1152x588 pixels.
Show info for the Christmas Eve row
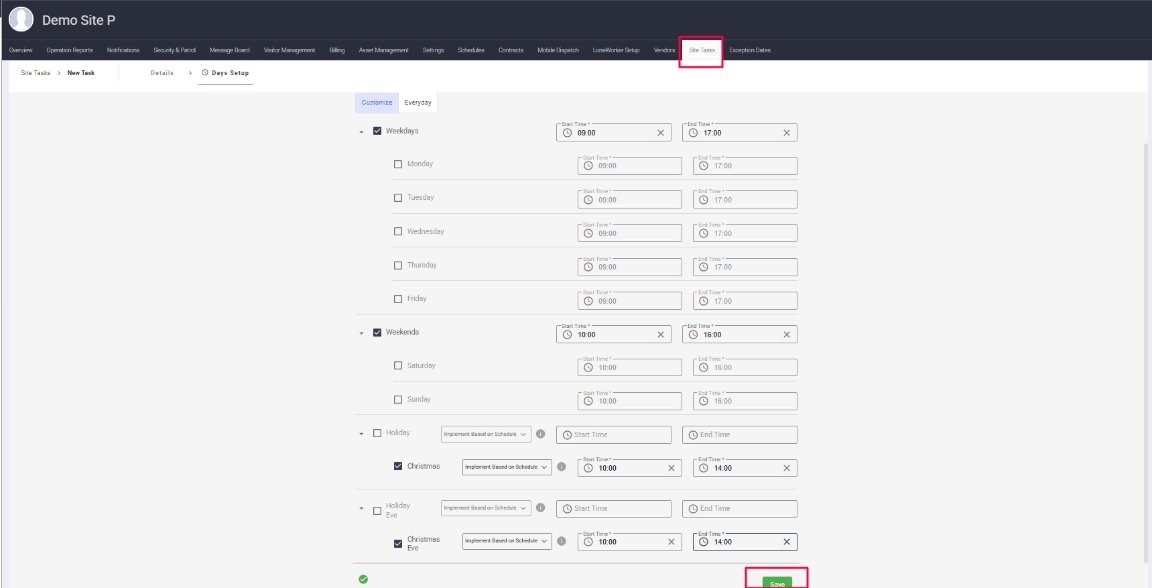[x=561, y=541]
